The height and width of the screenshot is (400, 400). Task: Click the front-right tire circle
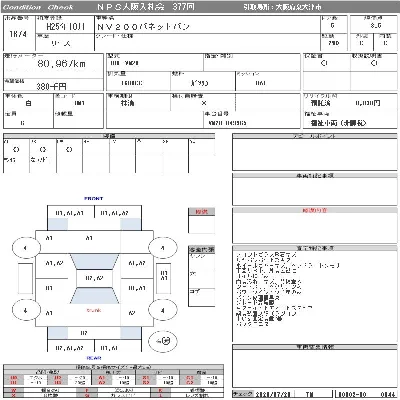click(162, 248)
